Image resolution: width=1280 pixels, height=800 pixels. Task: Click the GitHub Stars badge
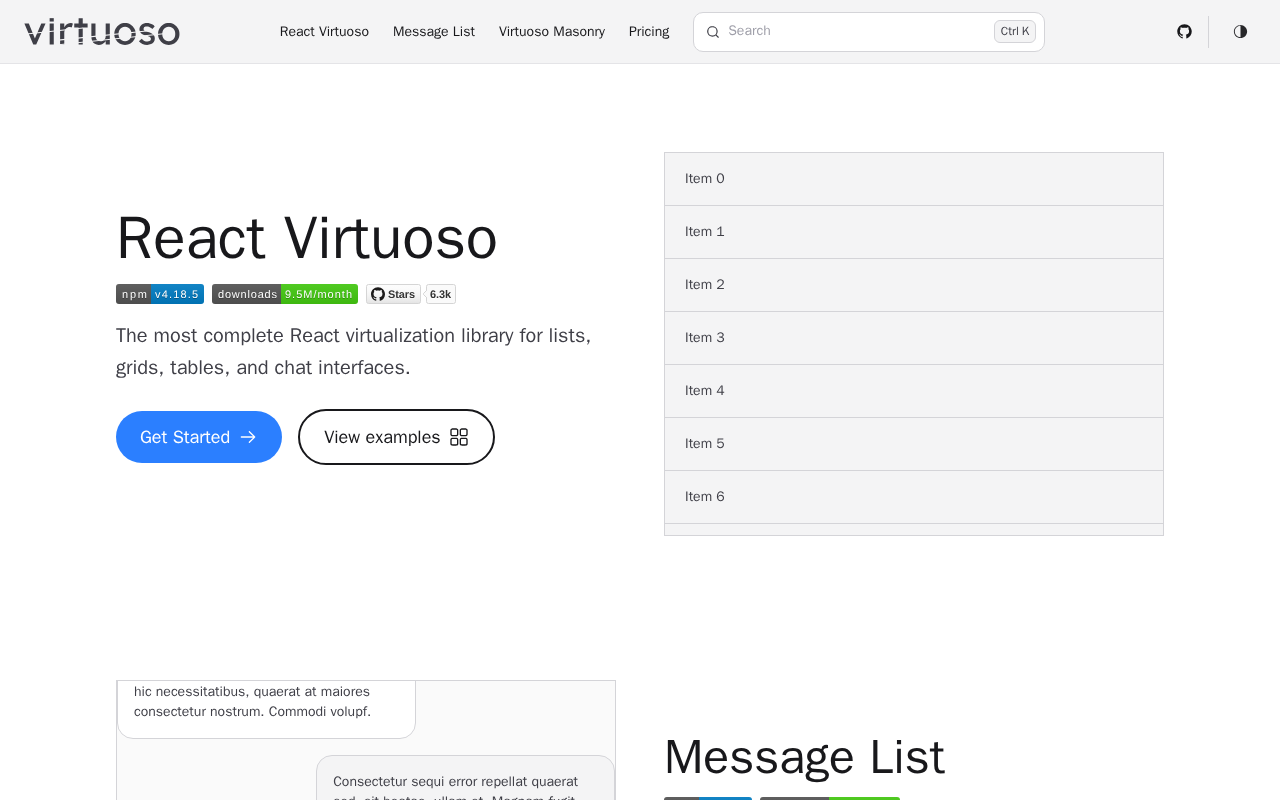click(393, 294)
